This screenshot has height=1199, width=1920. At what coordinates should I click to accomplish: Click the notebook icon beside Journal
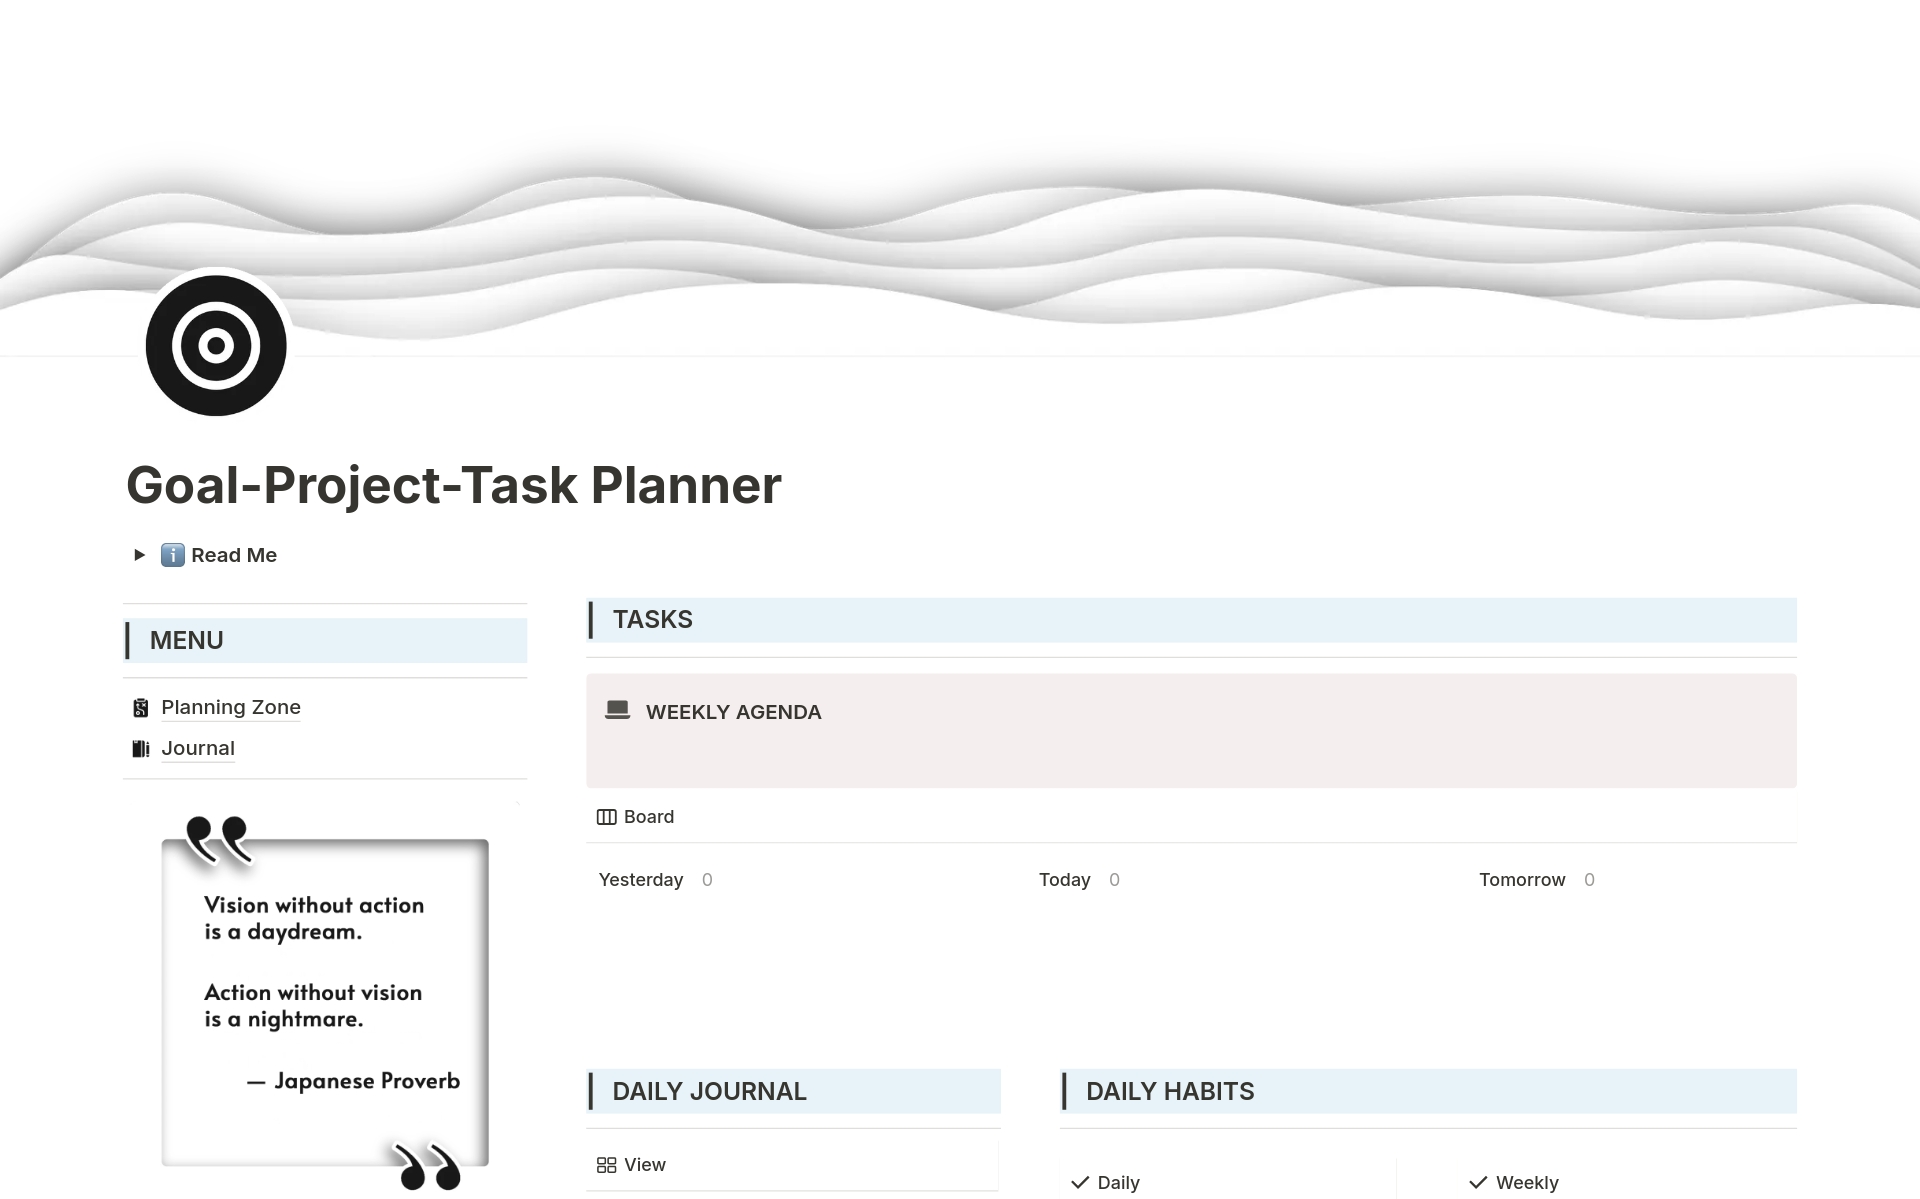click(140, 748)
